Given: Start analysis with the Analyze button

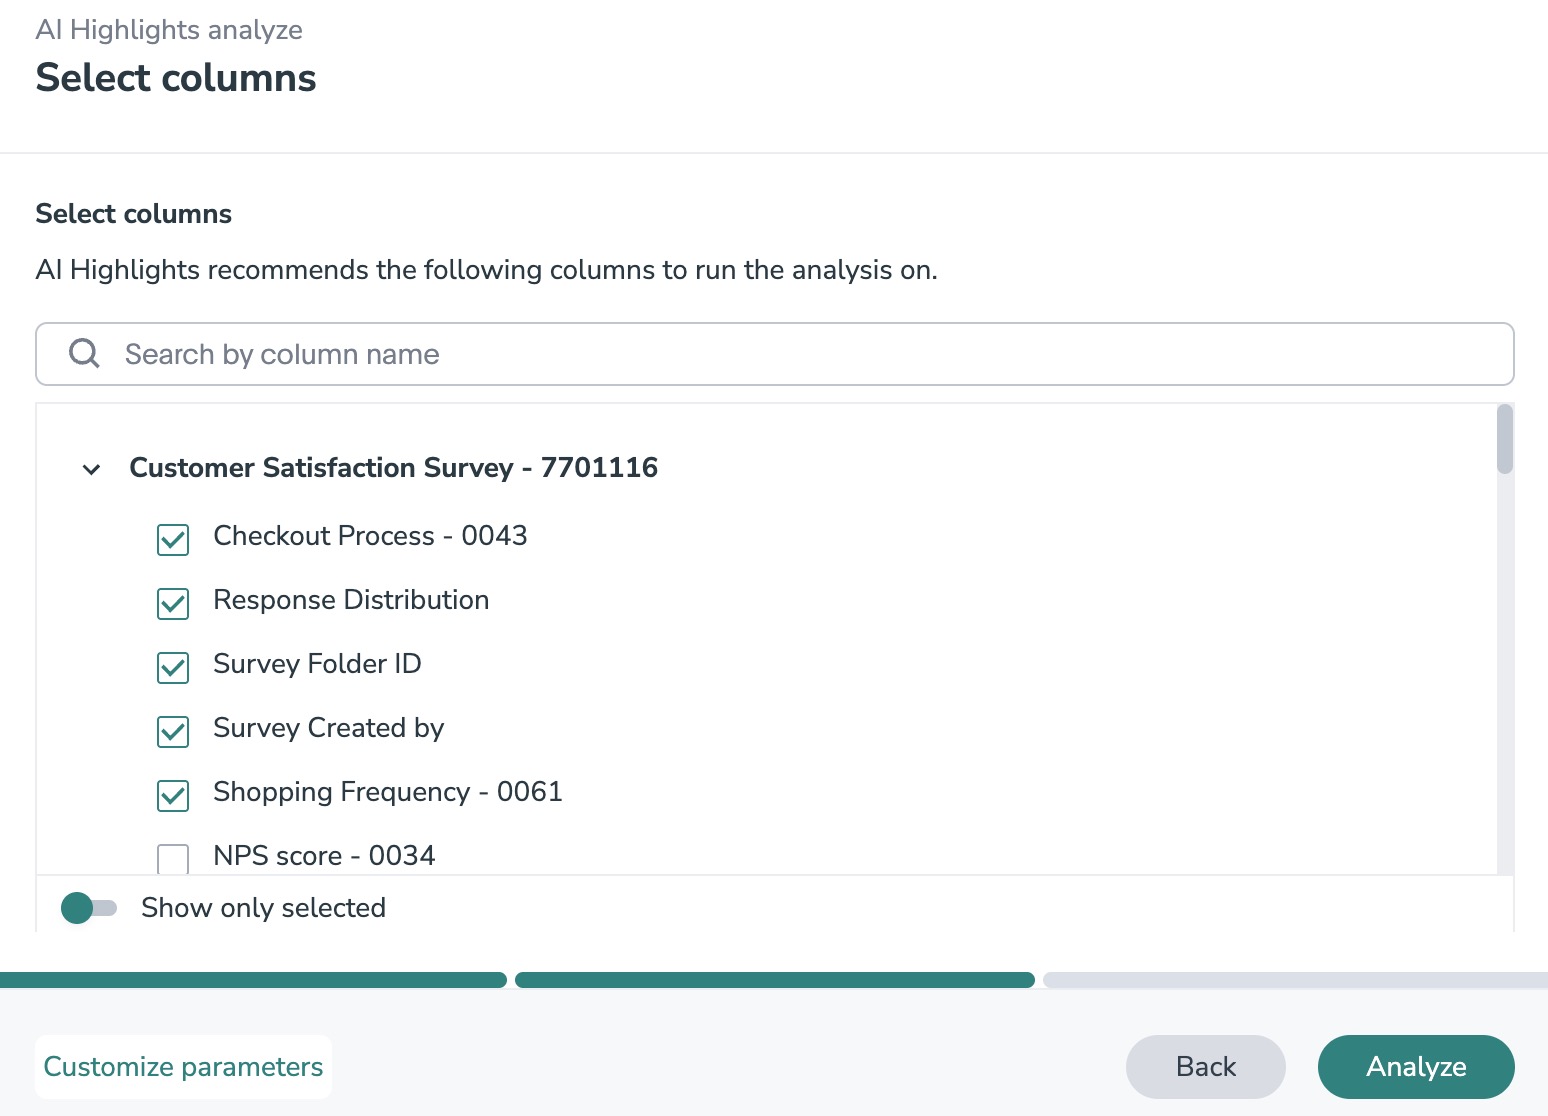Looking at the screenshot, I should pos(1415,1067).
